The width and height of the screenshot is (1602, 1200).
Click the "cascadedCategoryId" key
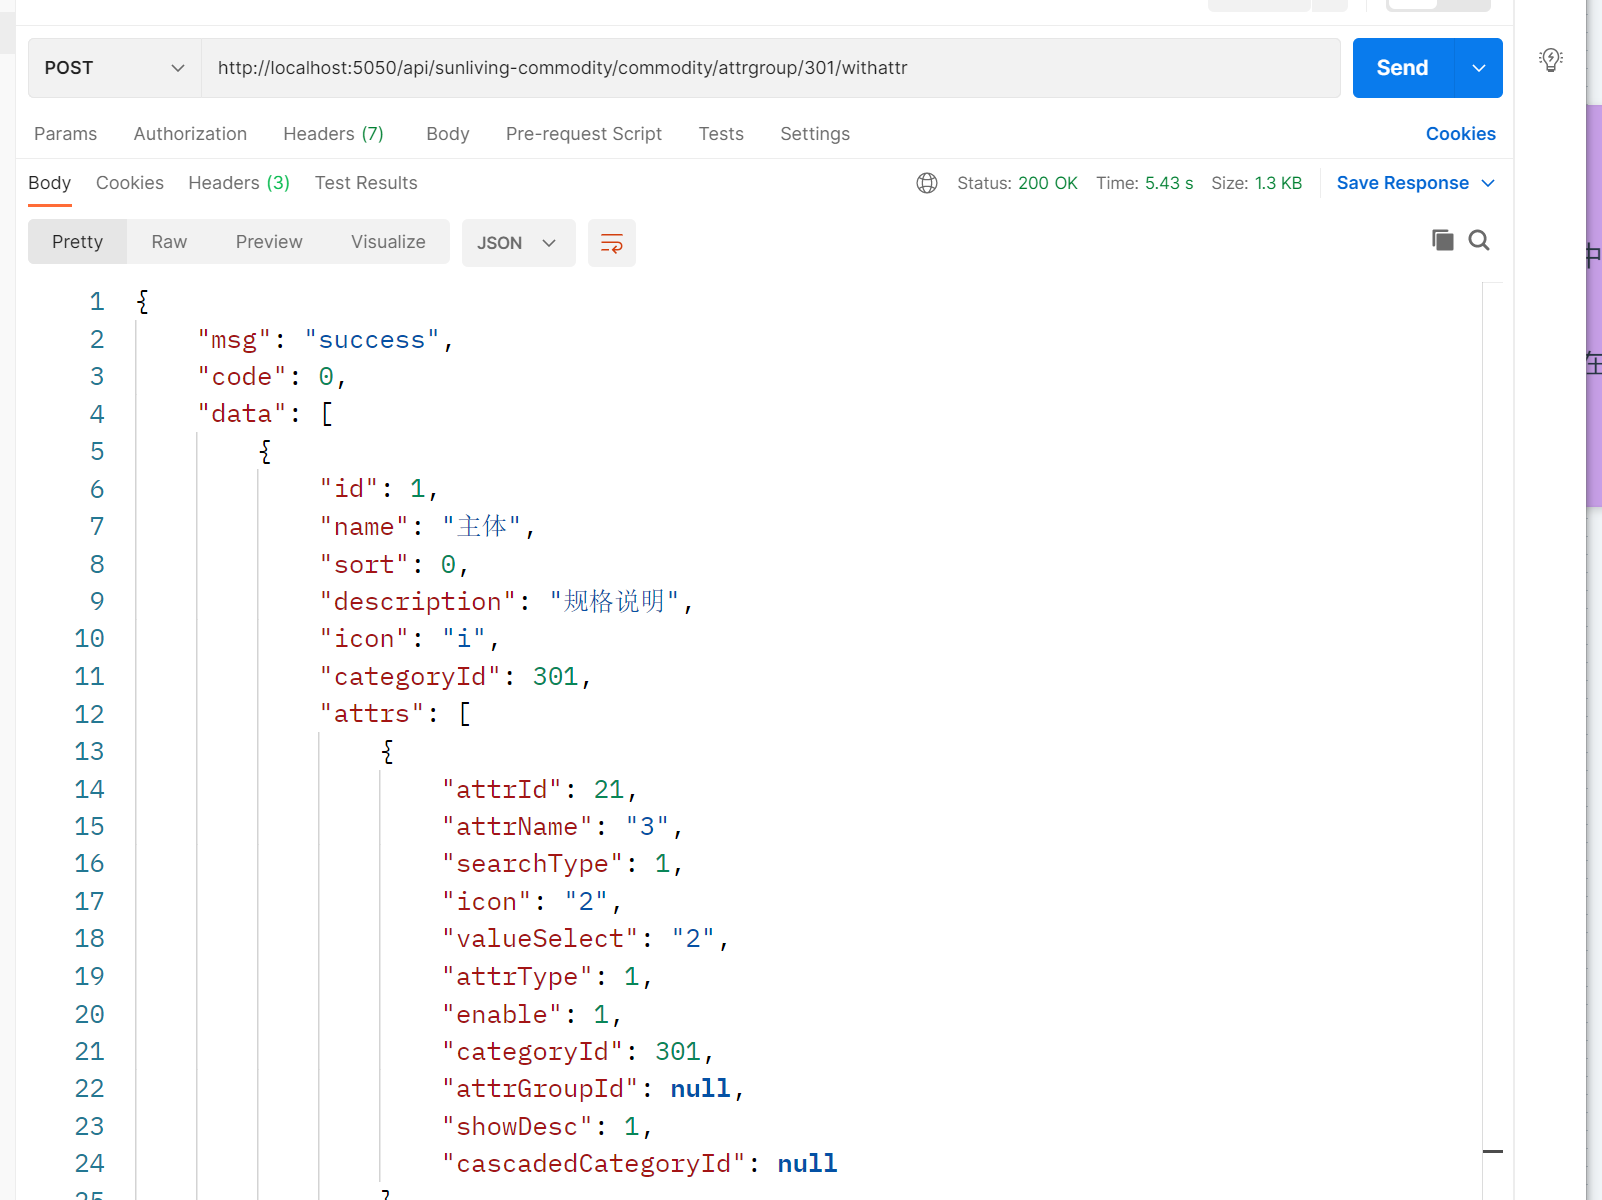click(594, 1164)
